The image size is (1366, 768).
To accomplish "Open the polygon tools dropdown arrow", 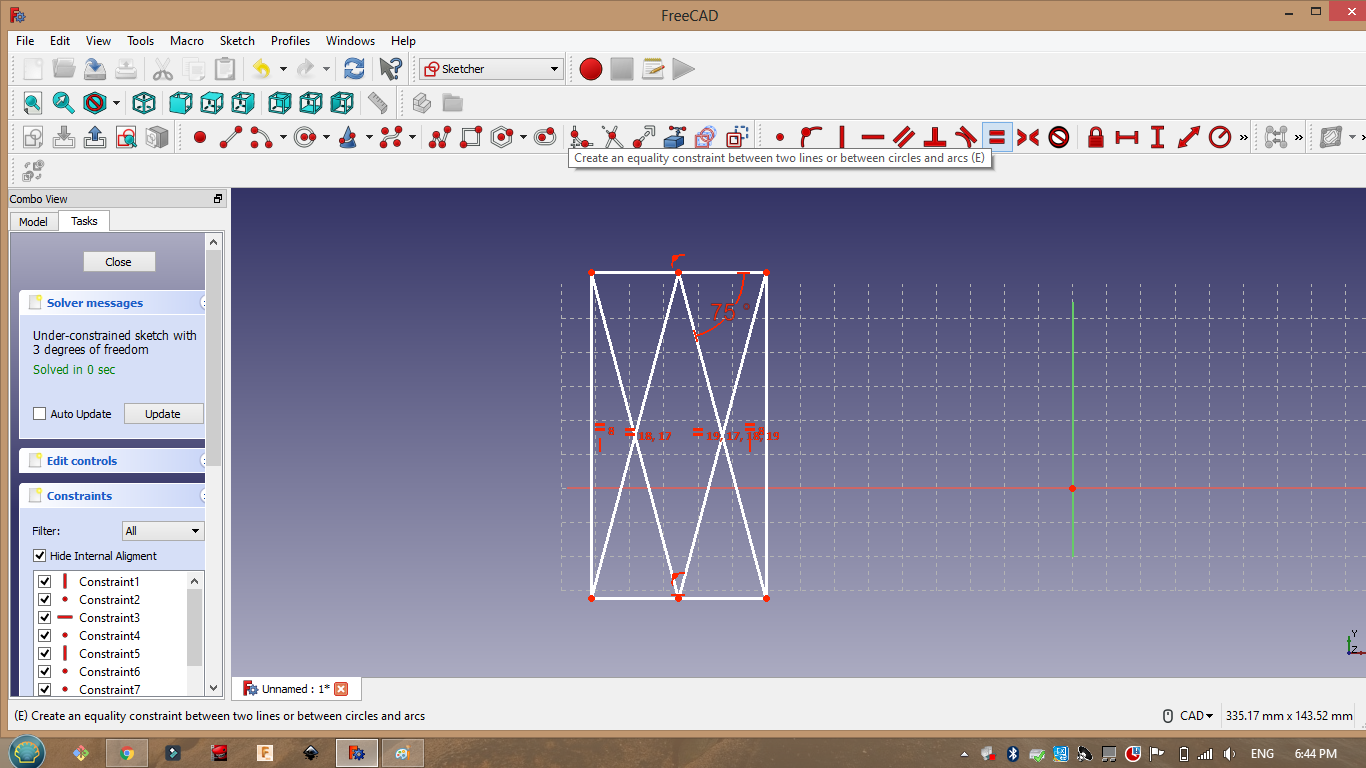I will (x=523, y=137).
